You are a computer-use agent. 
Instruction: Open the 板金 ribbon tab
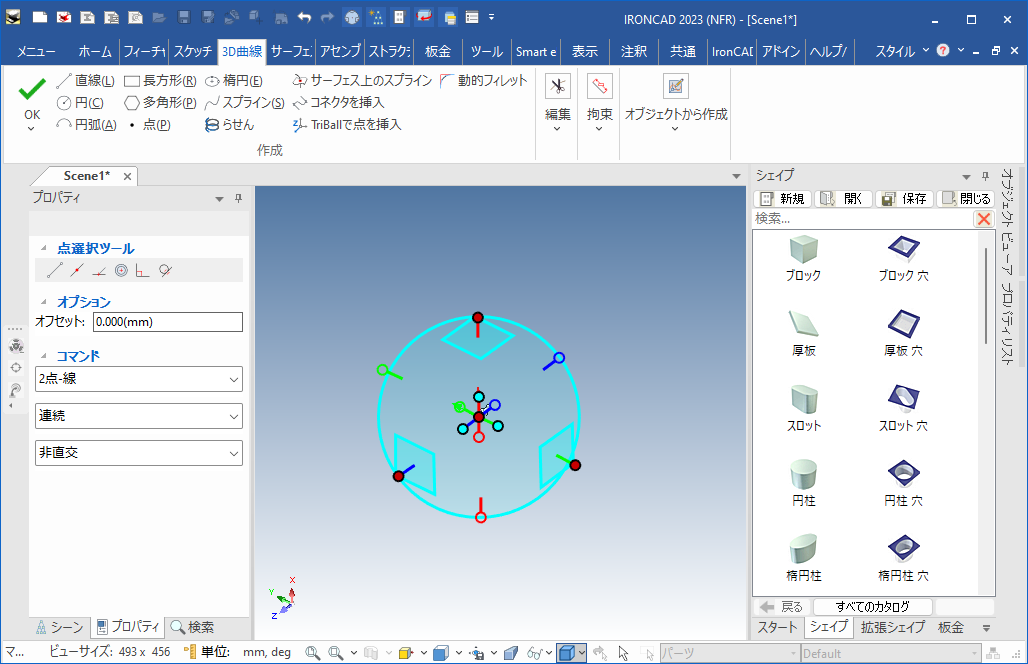tap(437, 51)
